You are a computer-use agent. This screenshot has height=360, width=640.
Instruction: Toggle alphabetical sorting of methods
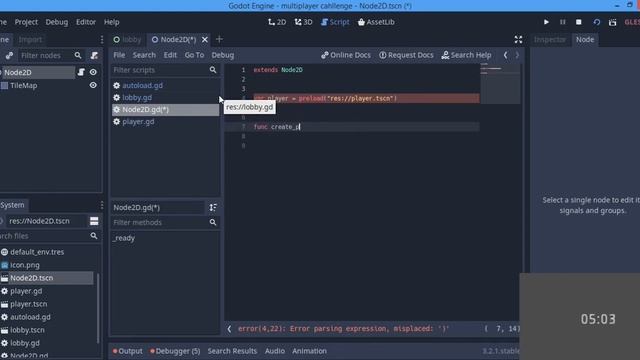213,207
